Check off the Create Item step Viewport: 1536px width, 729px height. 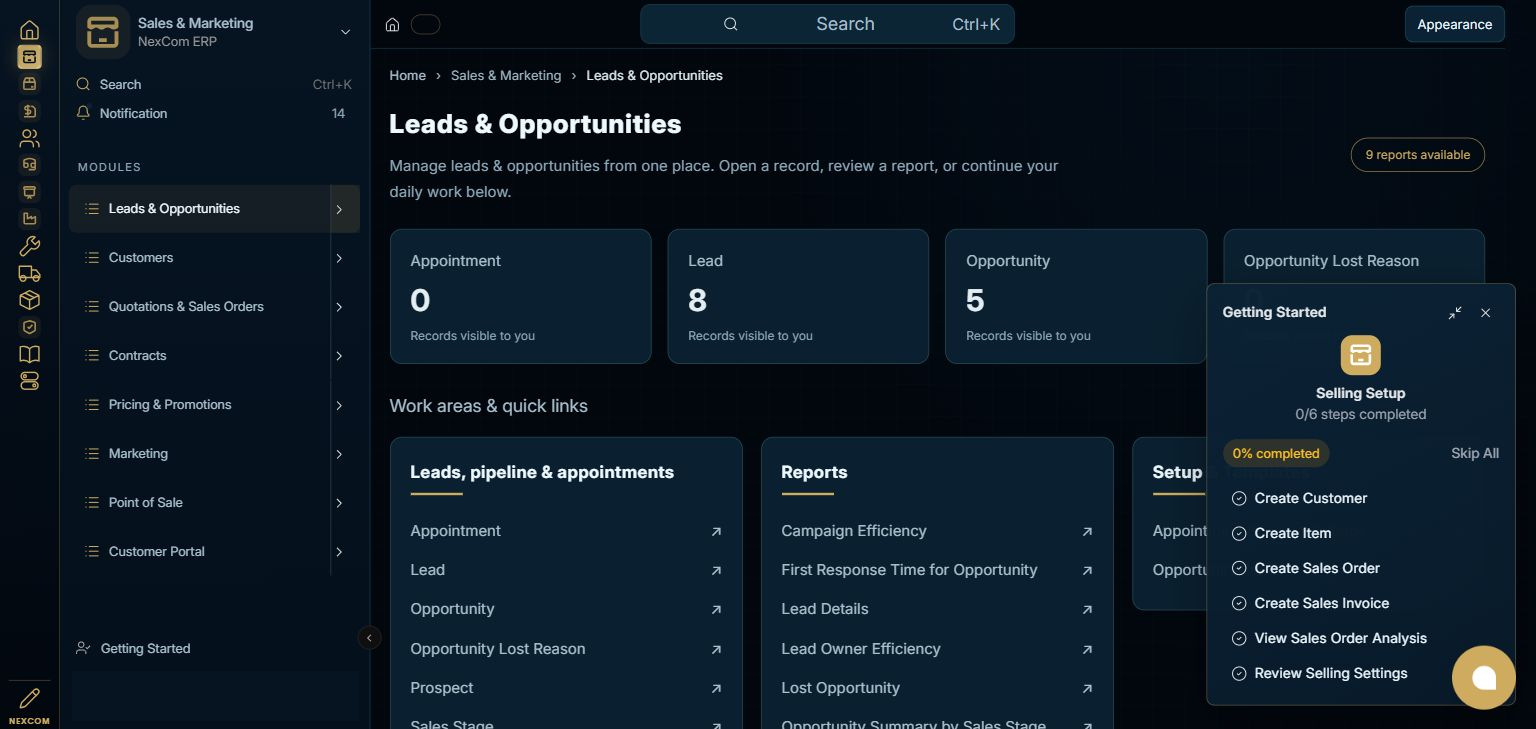pos(1239,533)
